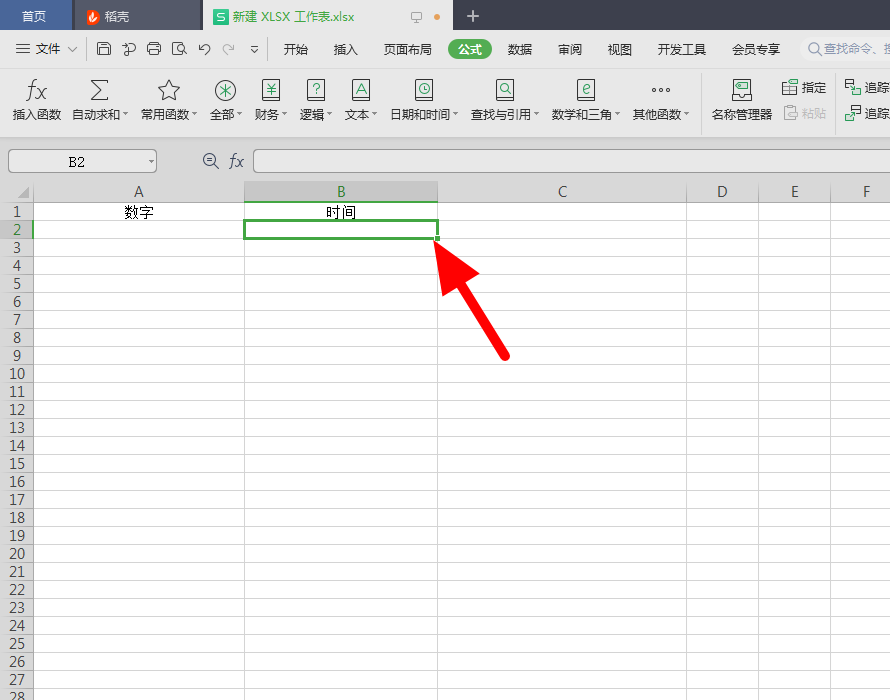Add a new tab with plus button

472,16
